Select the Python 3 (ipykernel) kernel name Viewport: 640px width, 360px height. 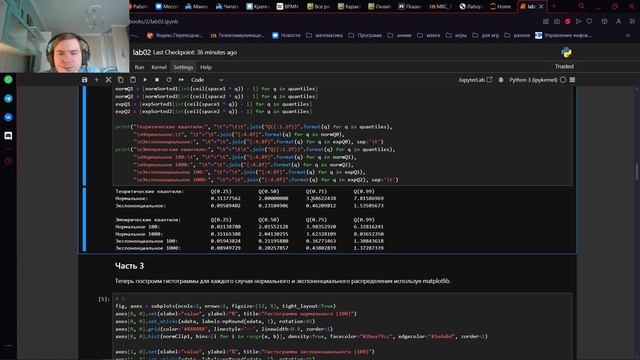pos(533,80)
